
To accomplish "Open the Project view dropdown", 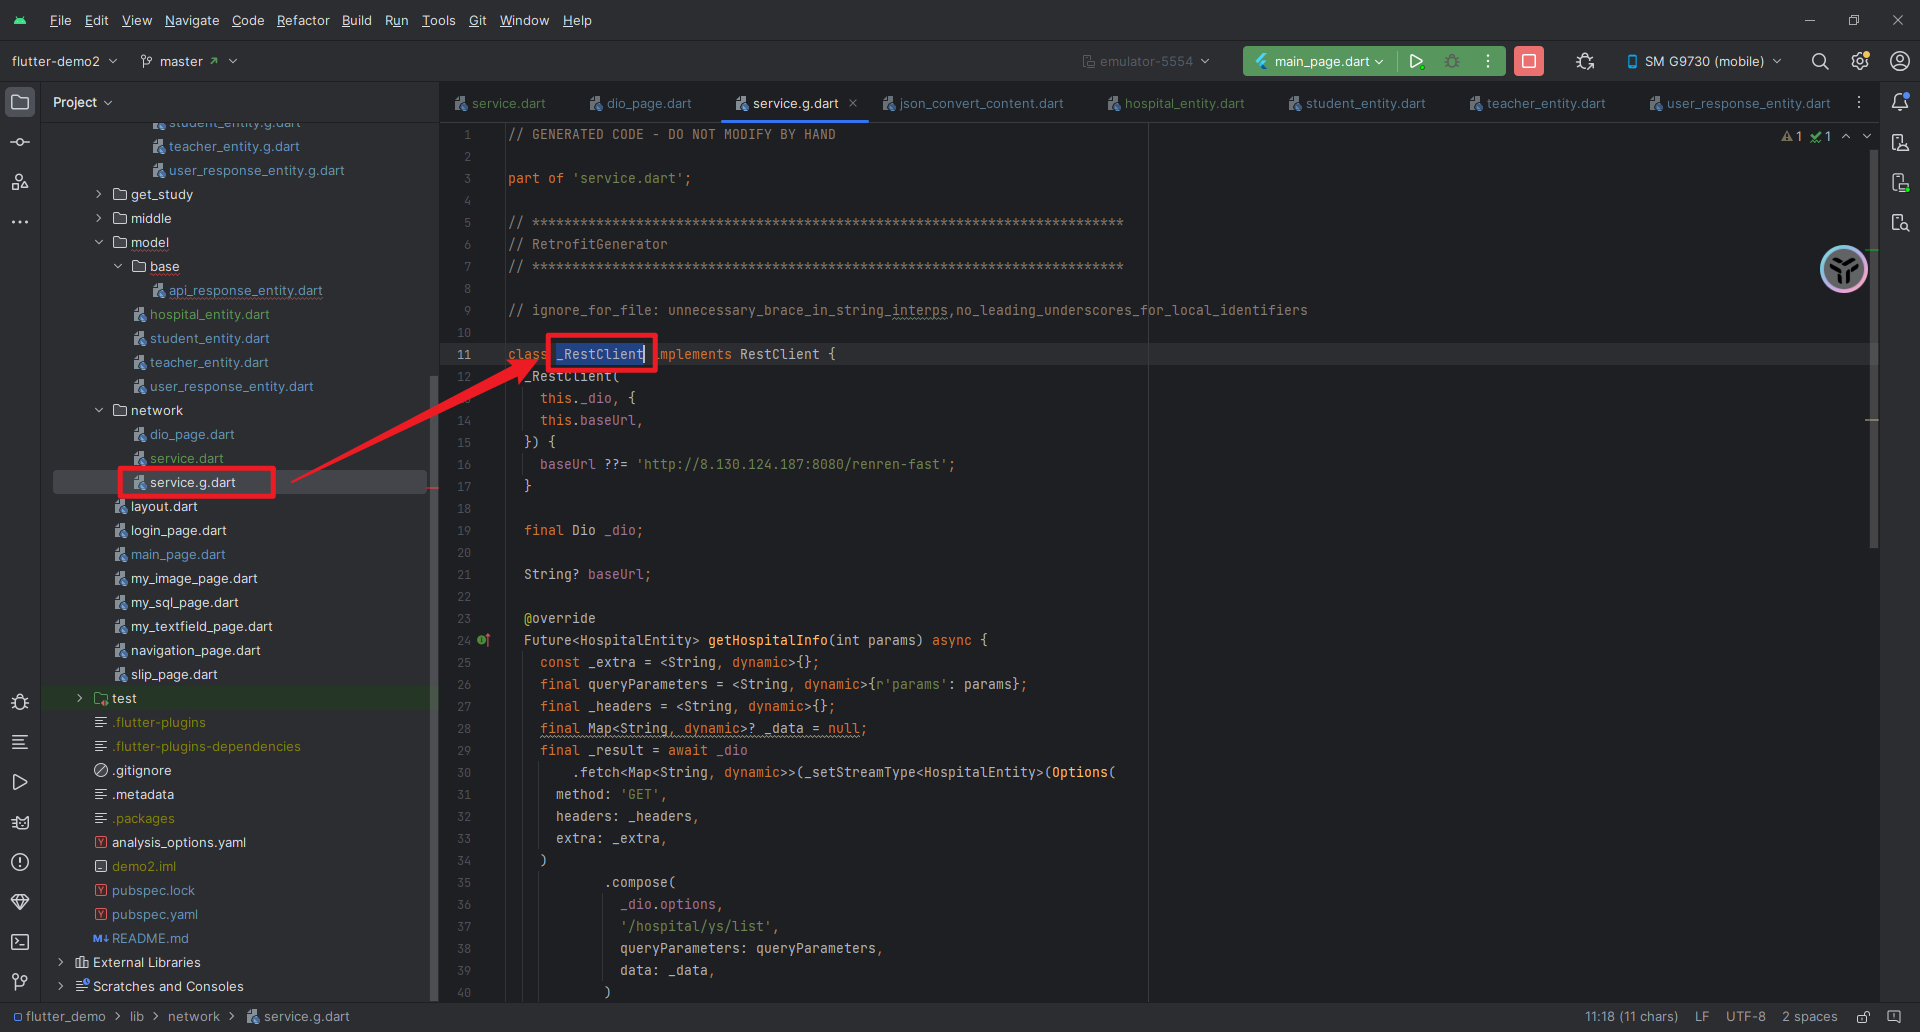I will pyautogui.click(x=82, y=102).
